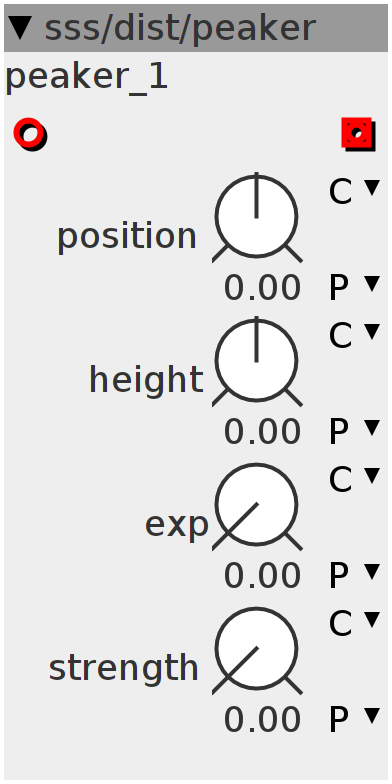The image size is (392, 784).
Task: Open the P dropdown below strength
Action: click(354, 719)
